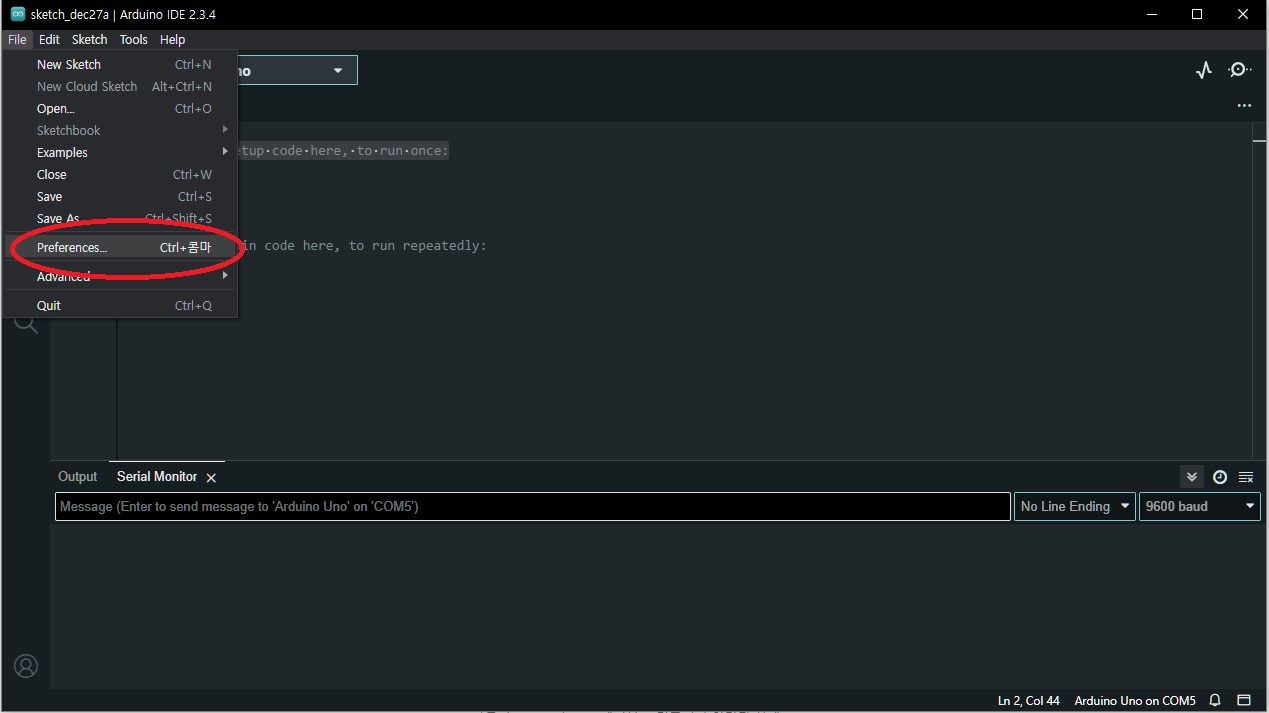
Task: Click Ln 2, Col 44 status entry
Action: (1029, 700)
